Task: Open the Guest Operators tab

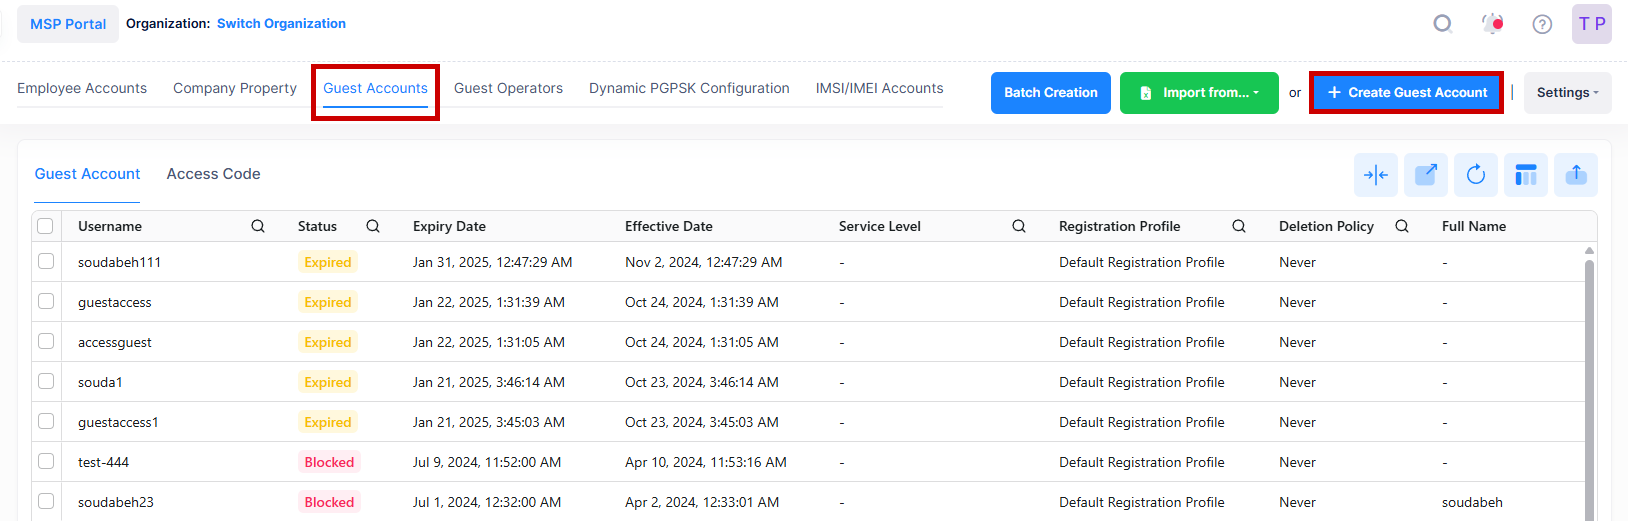Action: [508, 88]
